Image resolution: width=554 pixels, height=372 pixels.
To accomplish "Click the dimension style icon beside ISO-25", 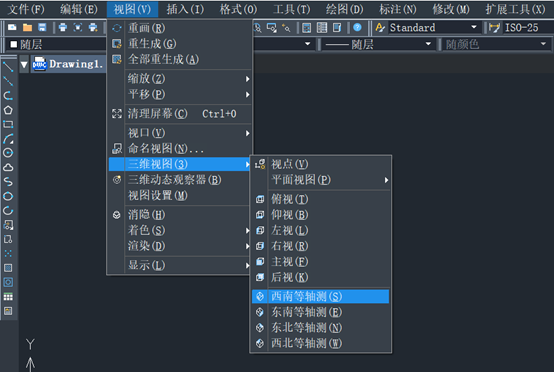I will pos(494,28).
